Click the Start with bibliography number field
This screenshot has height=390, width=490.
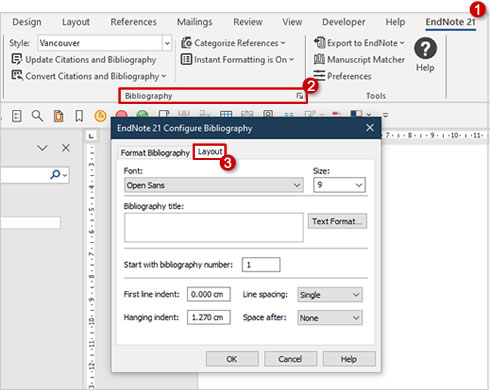tap(261, 265)
